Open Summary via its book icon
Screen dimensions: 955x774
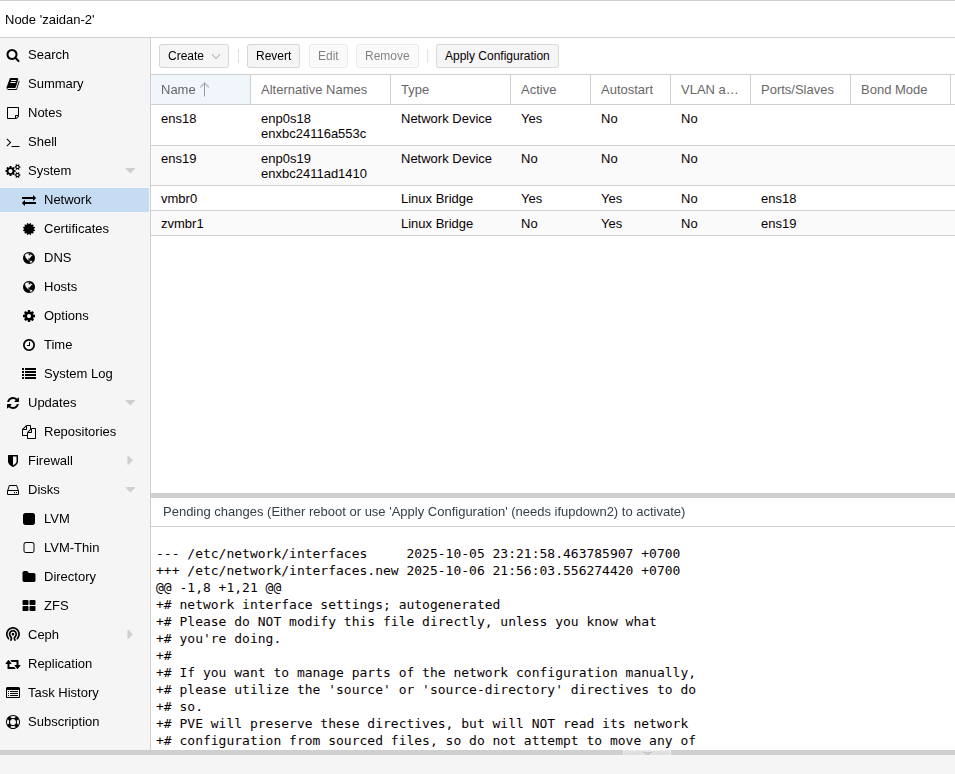13,84
